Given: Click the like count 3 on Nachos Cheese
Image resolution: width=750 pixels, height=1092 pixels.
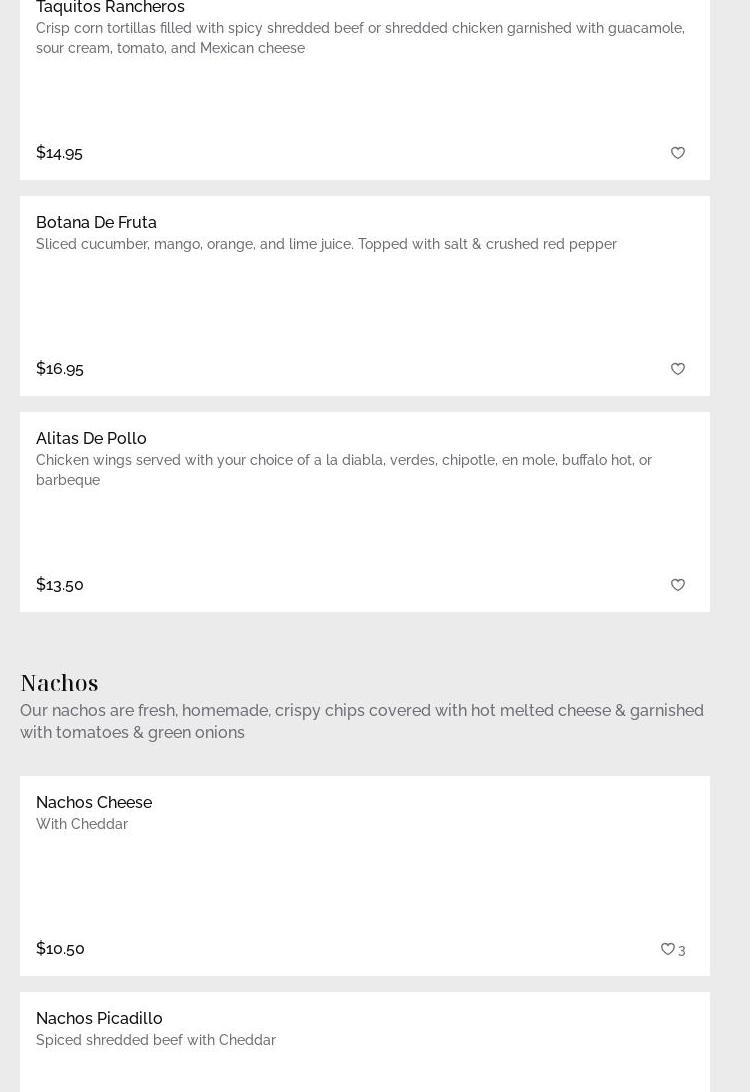Looking at the screenshot, I should pyautogui.click(x=682, y=950).
